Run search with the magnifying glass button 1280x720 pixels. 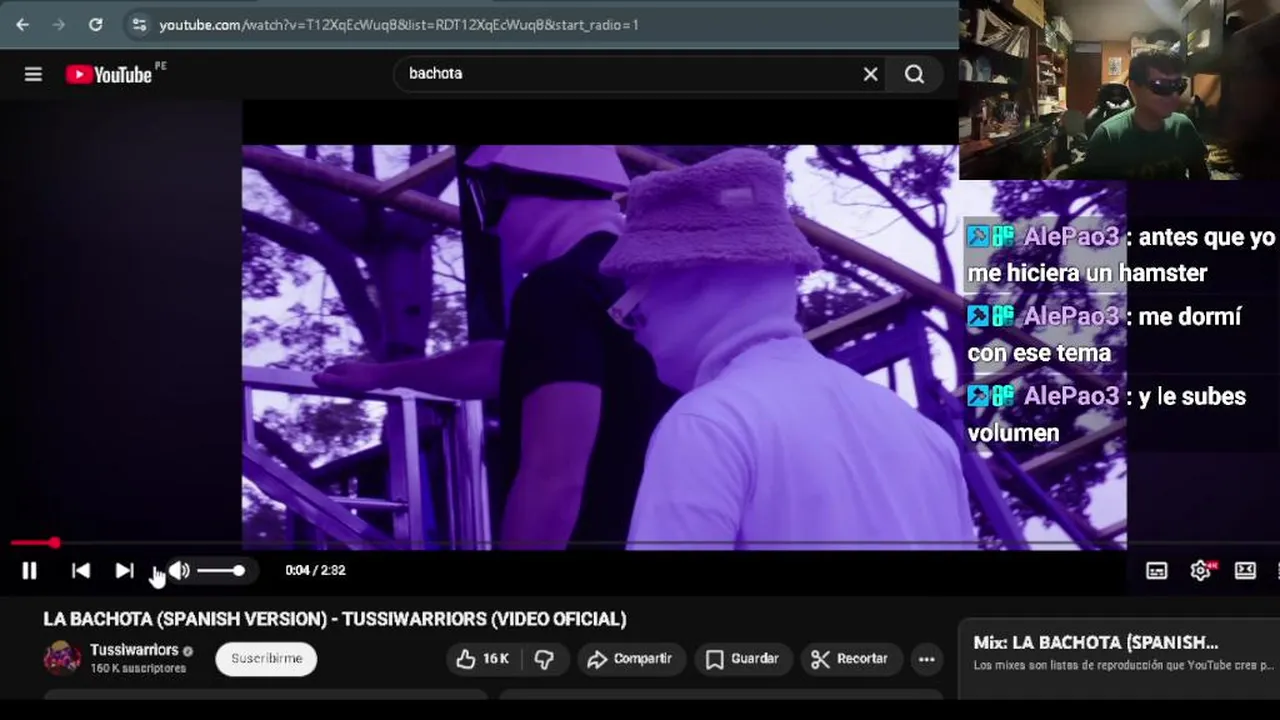click(914, 74)
